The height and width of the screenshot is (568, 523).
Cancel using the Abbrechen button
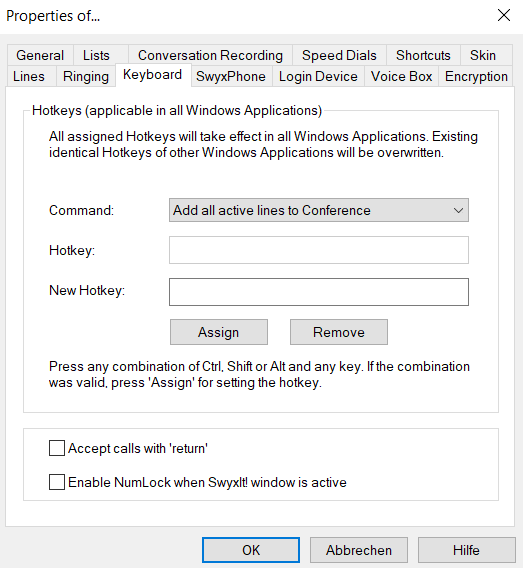pos(359,550)
